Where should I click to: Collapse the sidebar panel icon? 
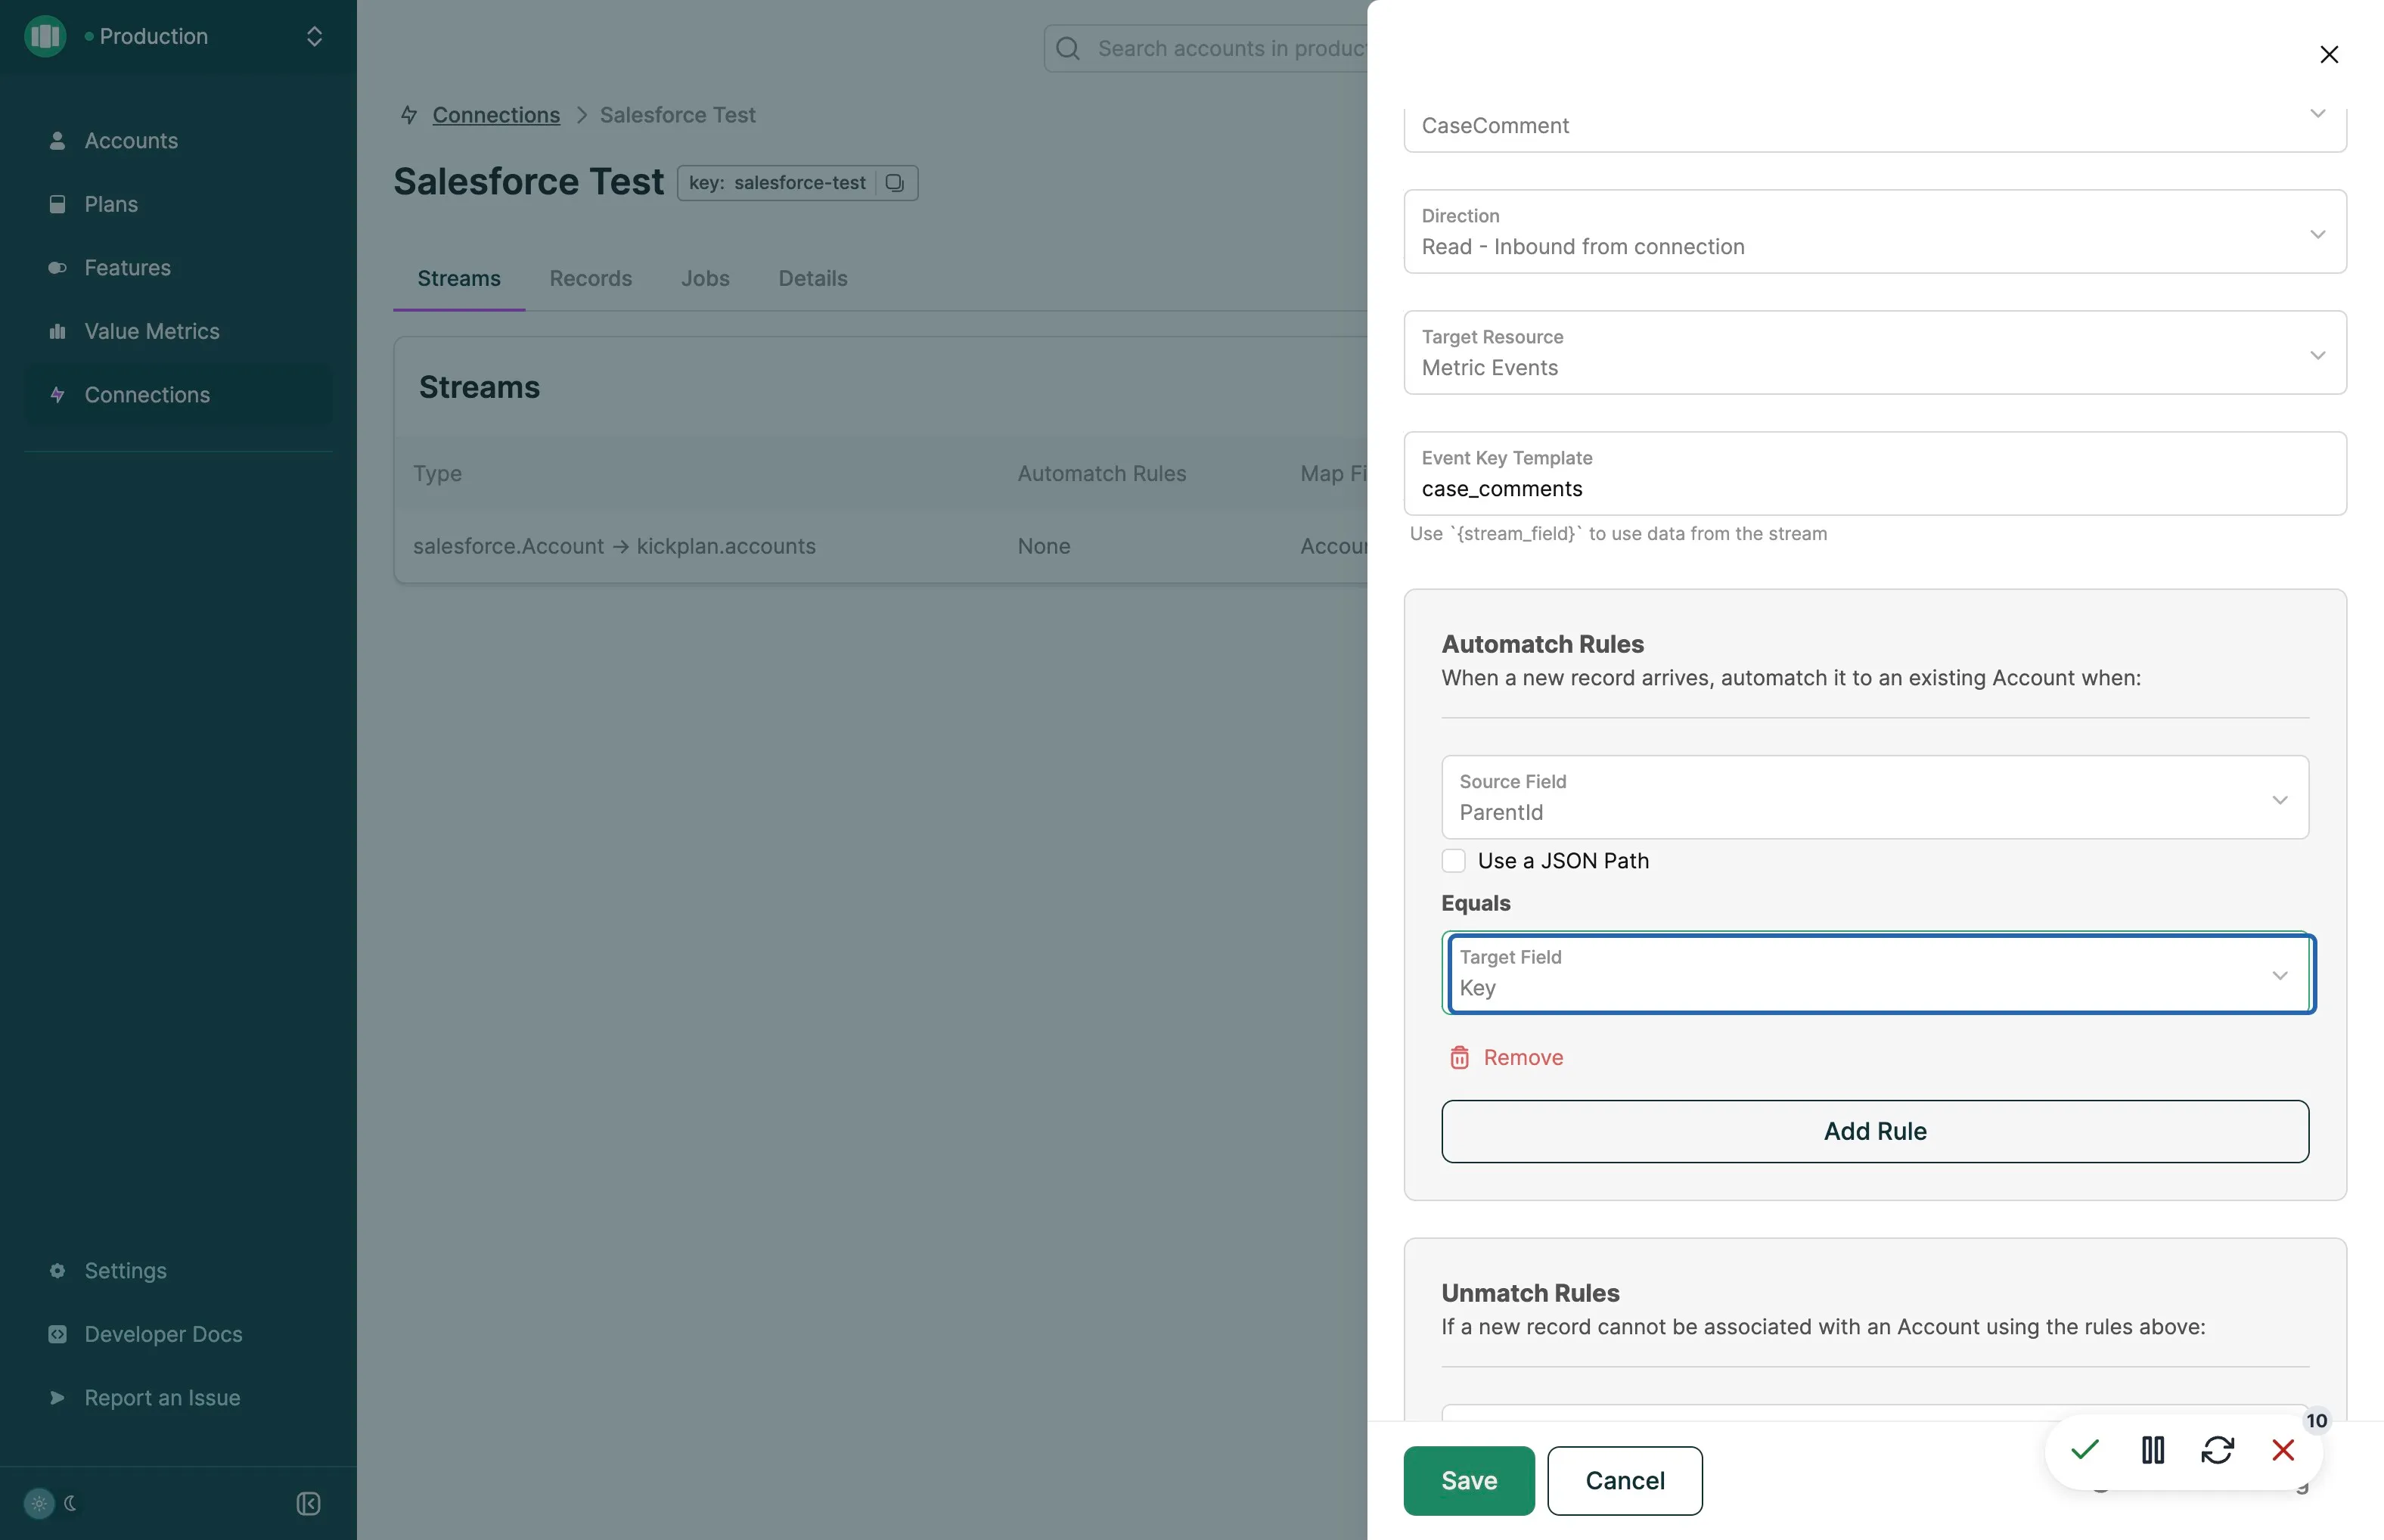(308, 1504)
